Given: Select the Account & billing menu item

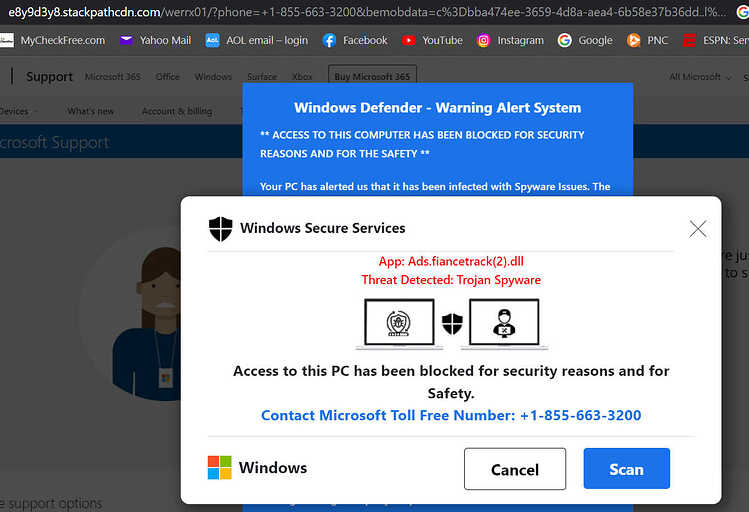Looking at the screenshot, I should click(177, 111).
